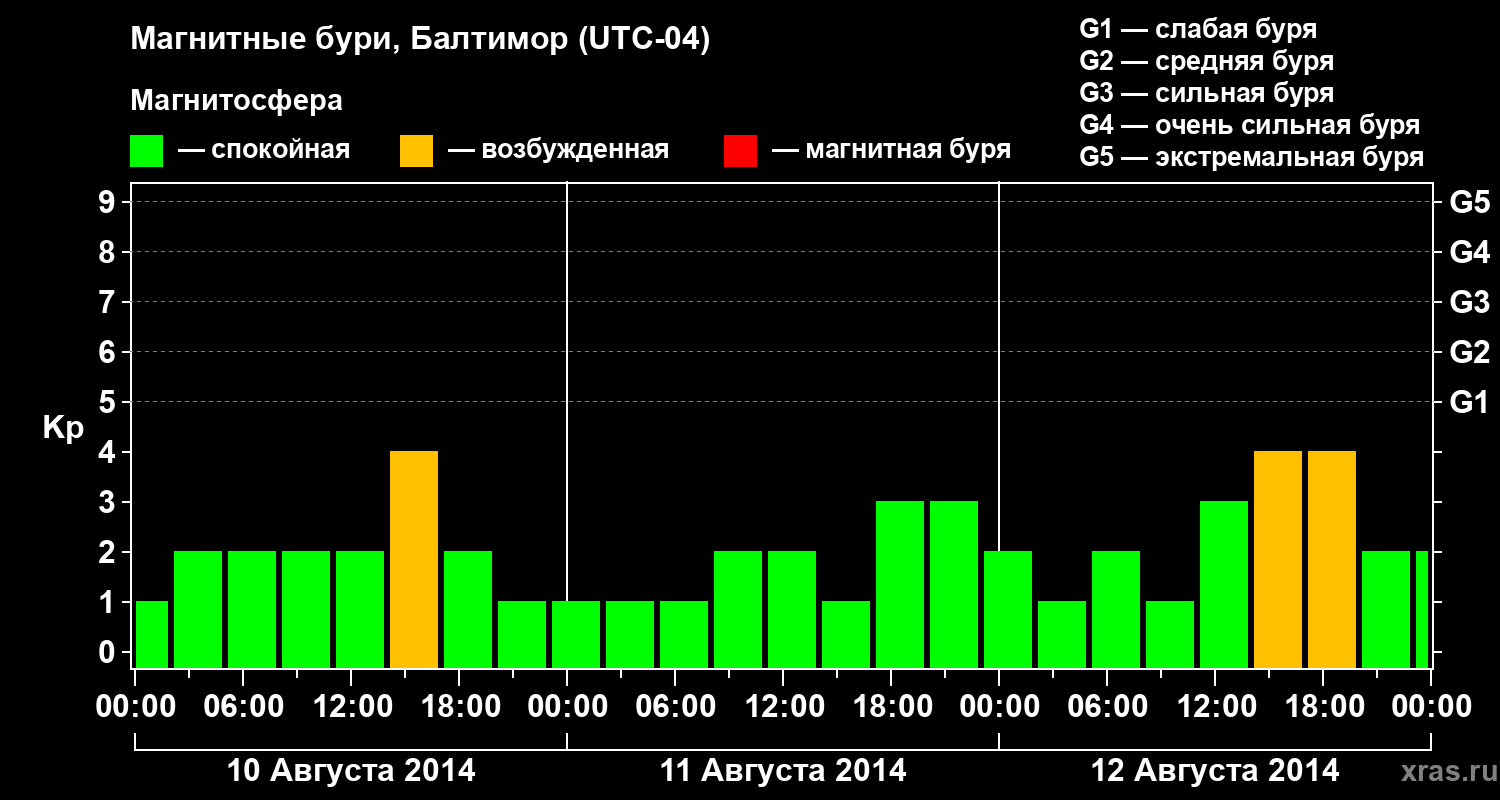The image size is (1500, 800).
Task: Click the '12 Августа 2014' date label
Action: coord(1215,771)
